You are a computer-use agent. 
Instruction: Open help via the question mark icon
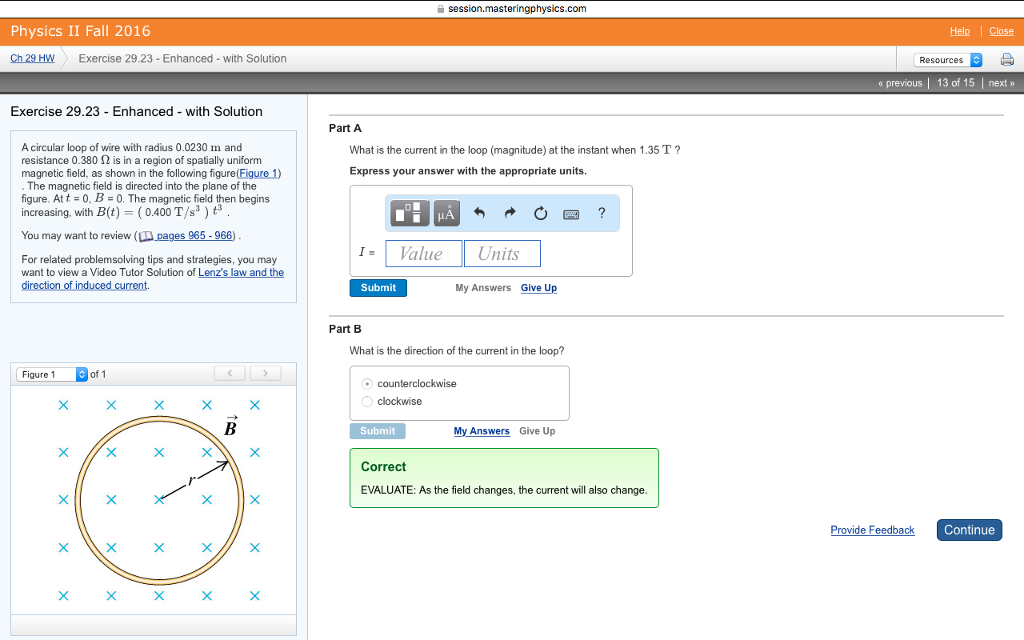(600, 212)
